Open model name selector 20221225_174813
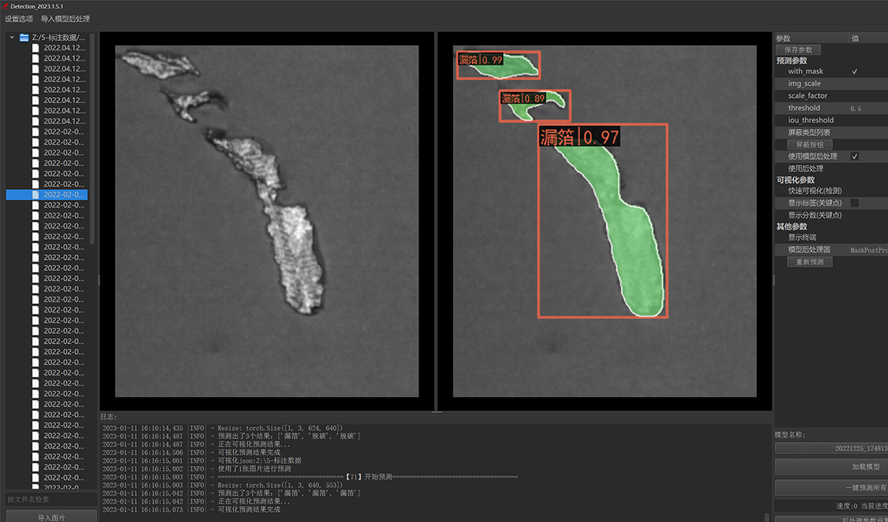Viewport: 888px width, 522px height. click(830, 449)
